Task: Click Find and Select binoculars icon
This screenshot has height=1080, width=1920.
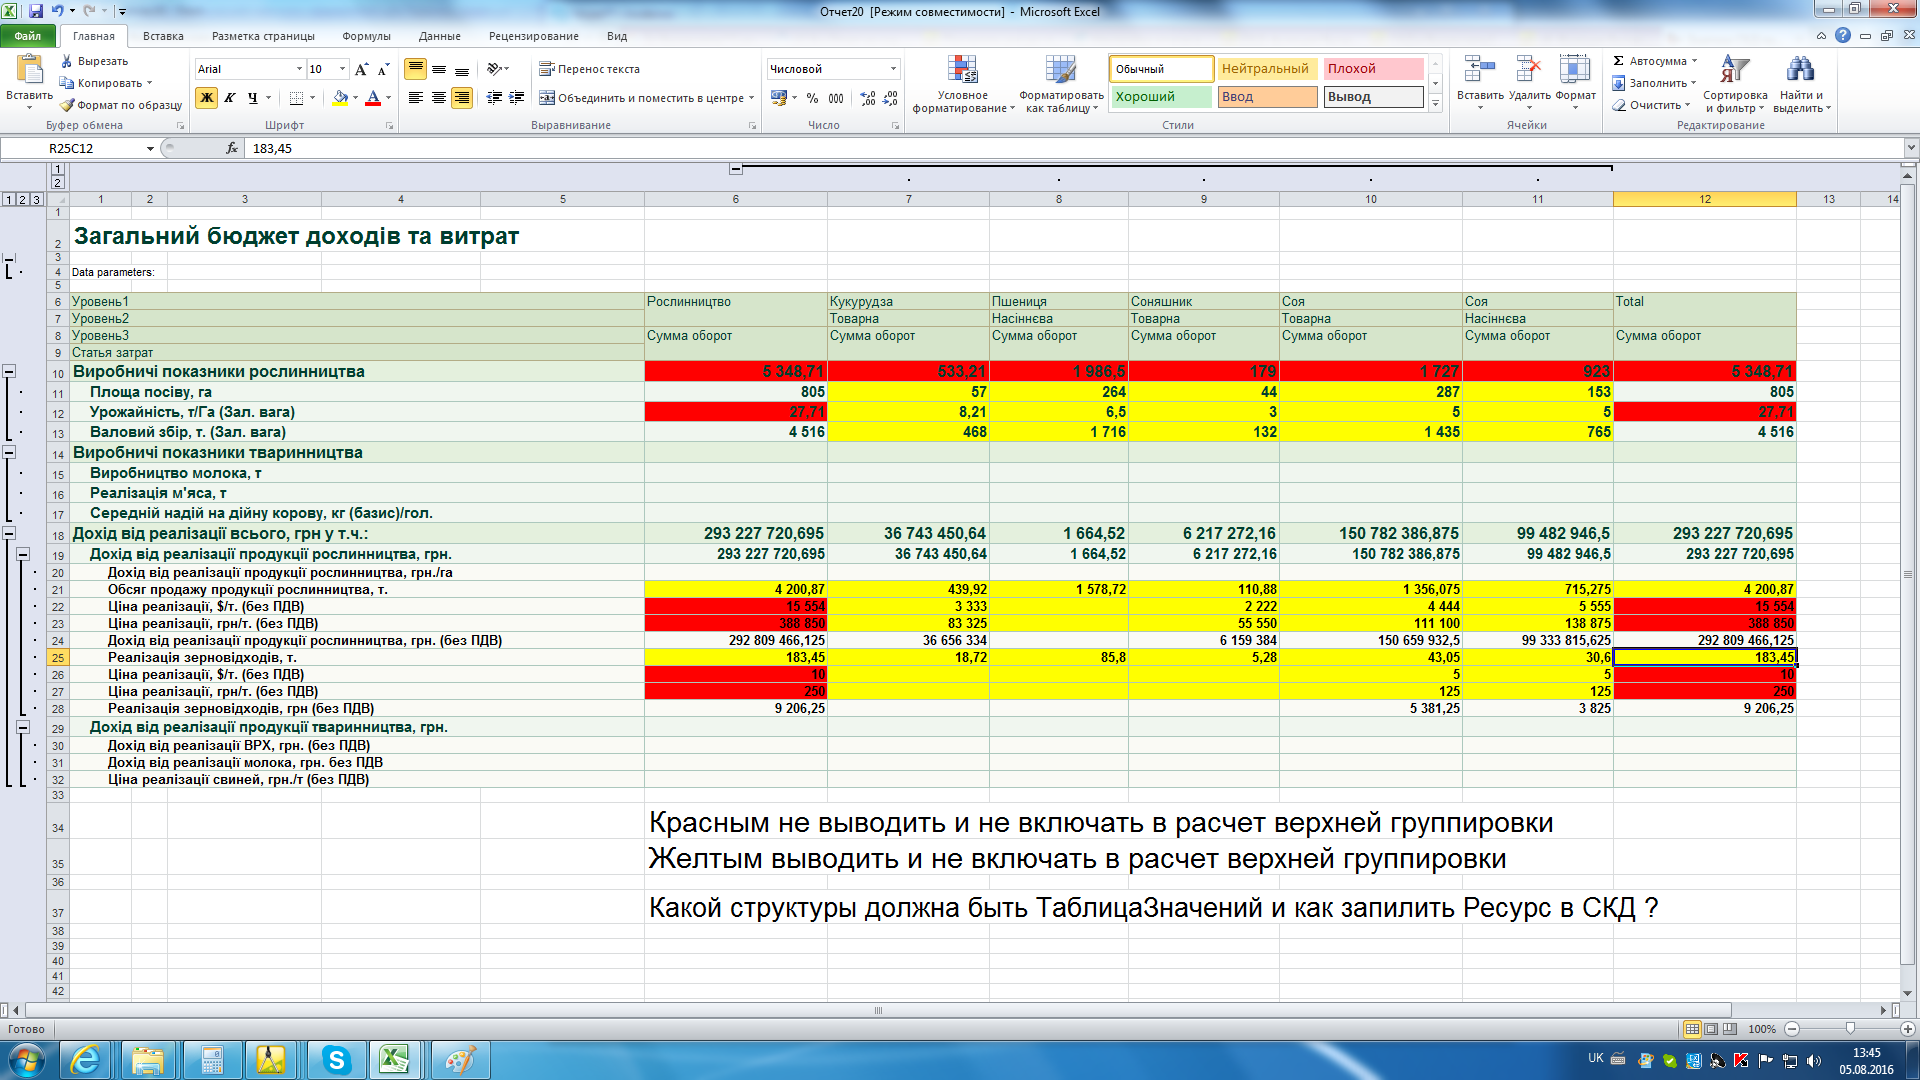Action: (x=1800, y=70)
